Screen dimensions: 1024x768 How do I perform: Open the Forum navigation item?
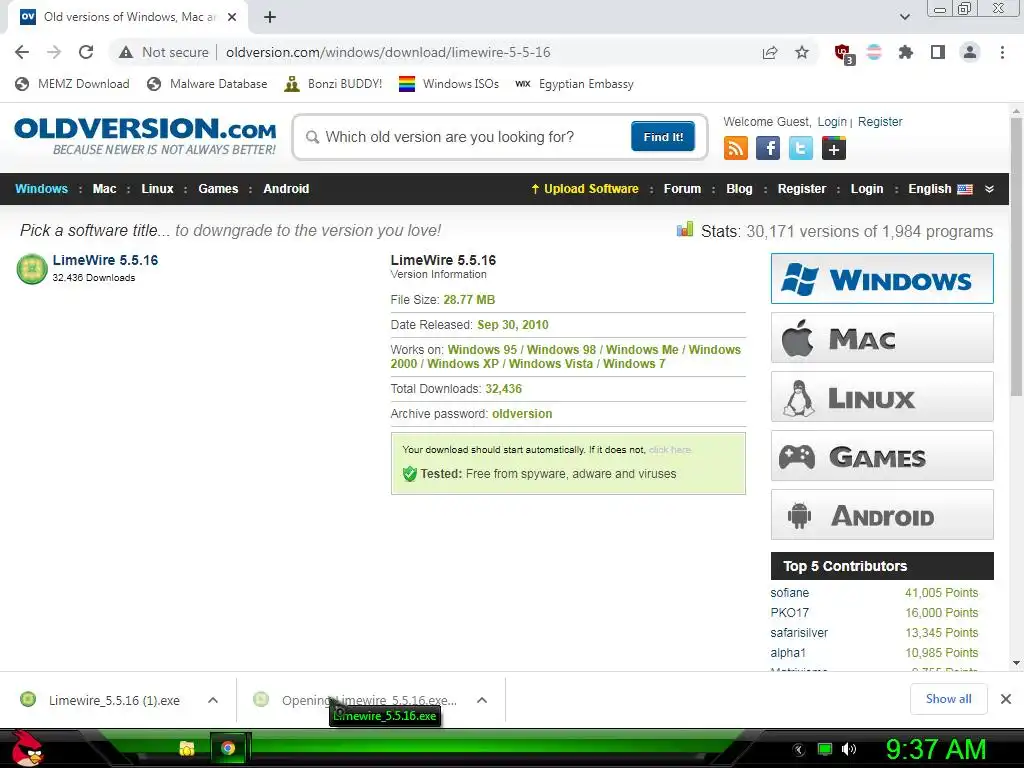682,189
